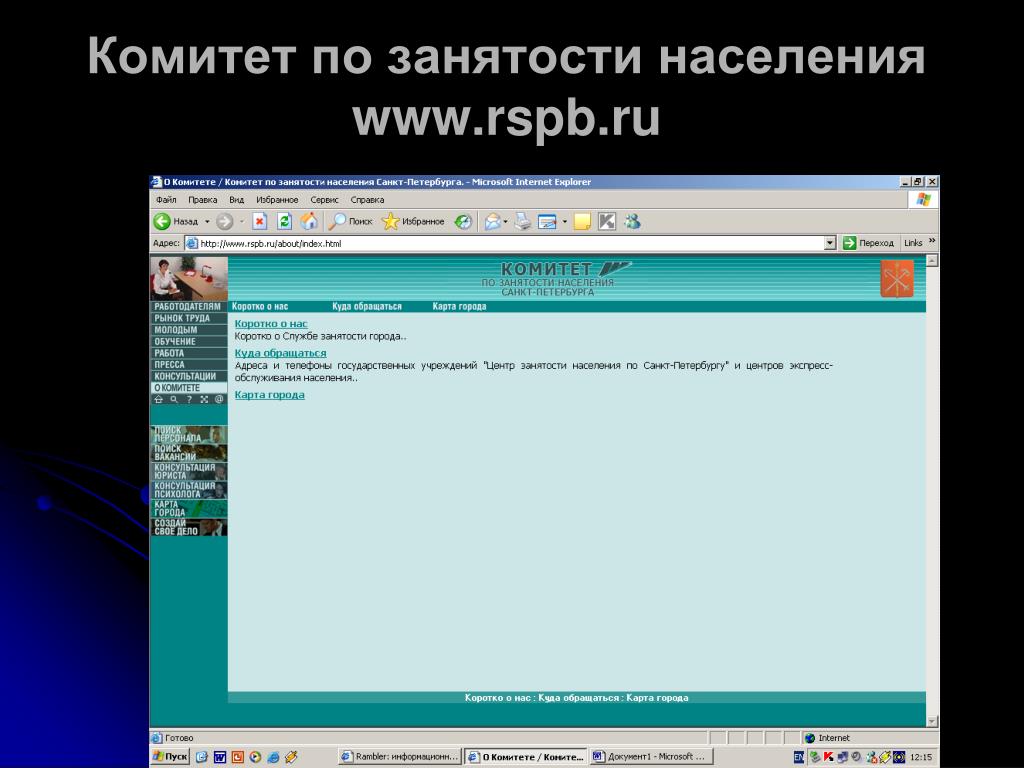Open the Сервис menu

325,200
